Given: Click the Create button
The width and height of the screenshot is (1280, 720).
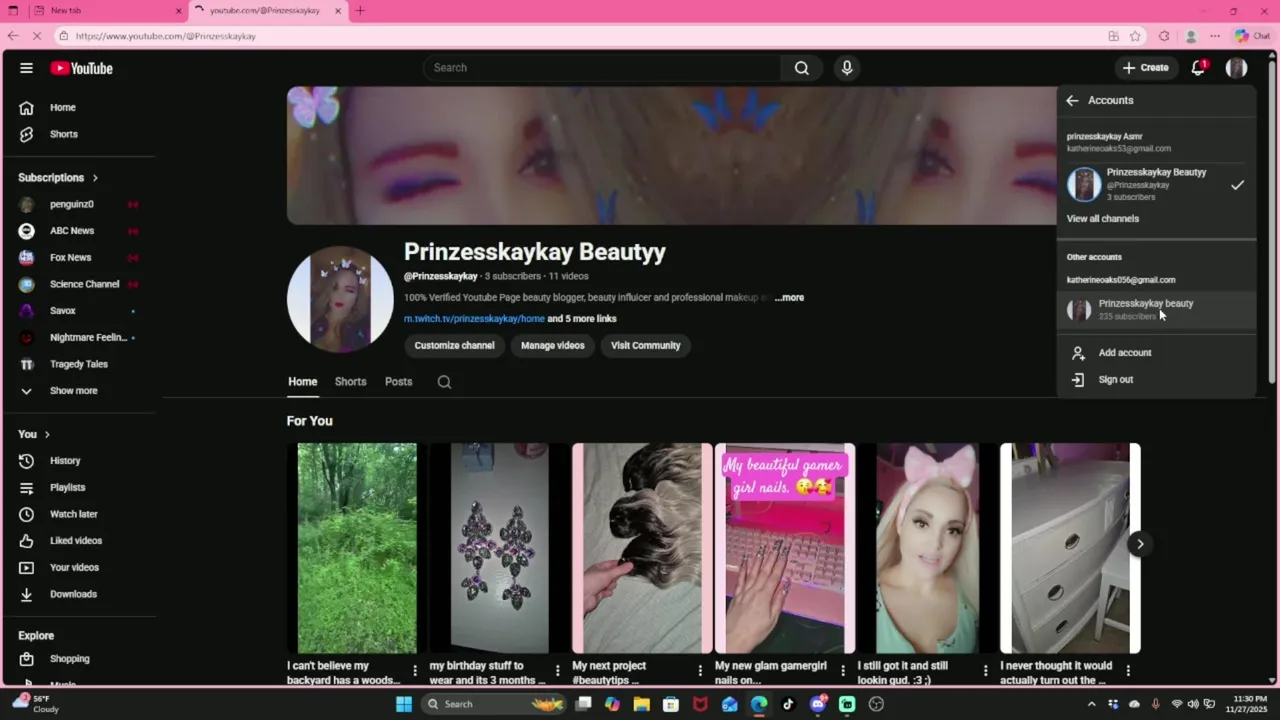Looking at the screenshot, I should click(x=1146, y=68).
